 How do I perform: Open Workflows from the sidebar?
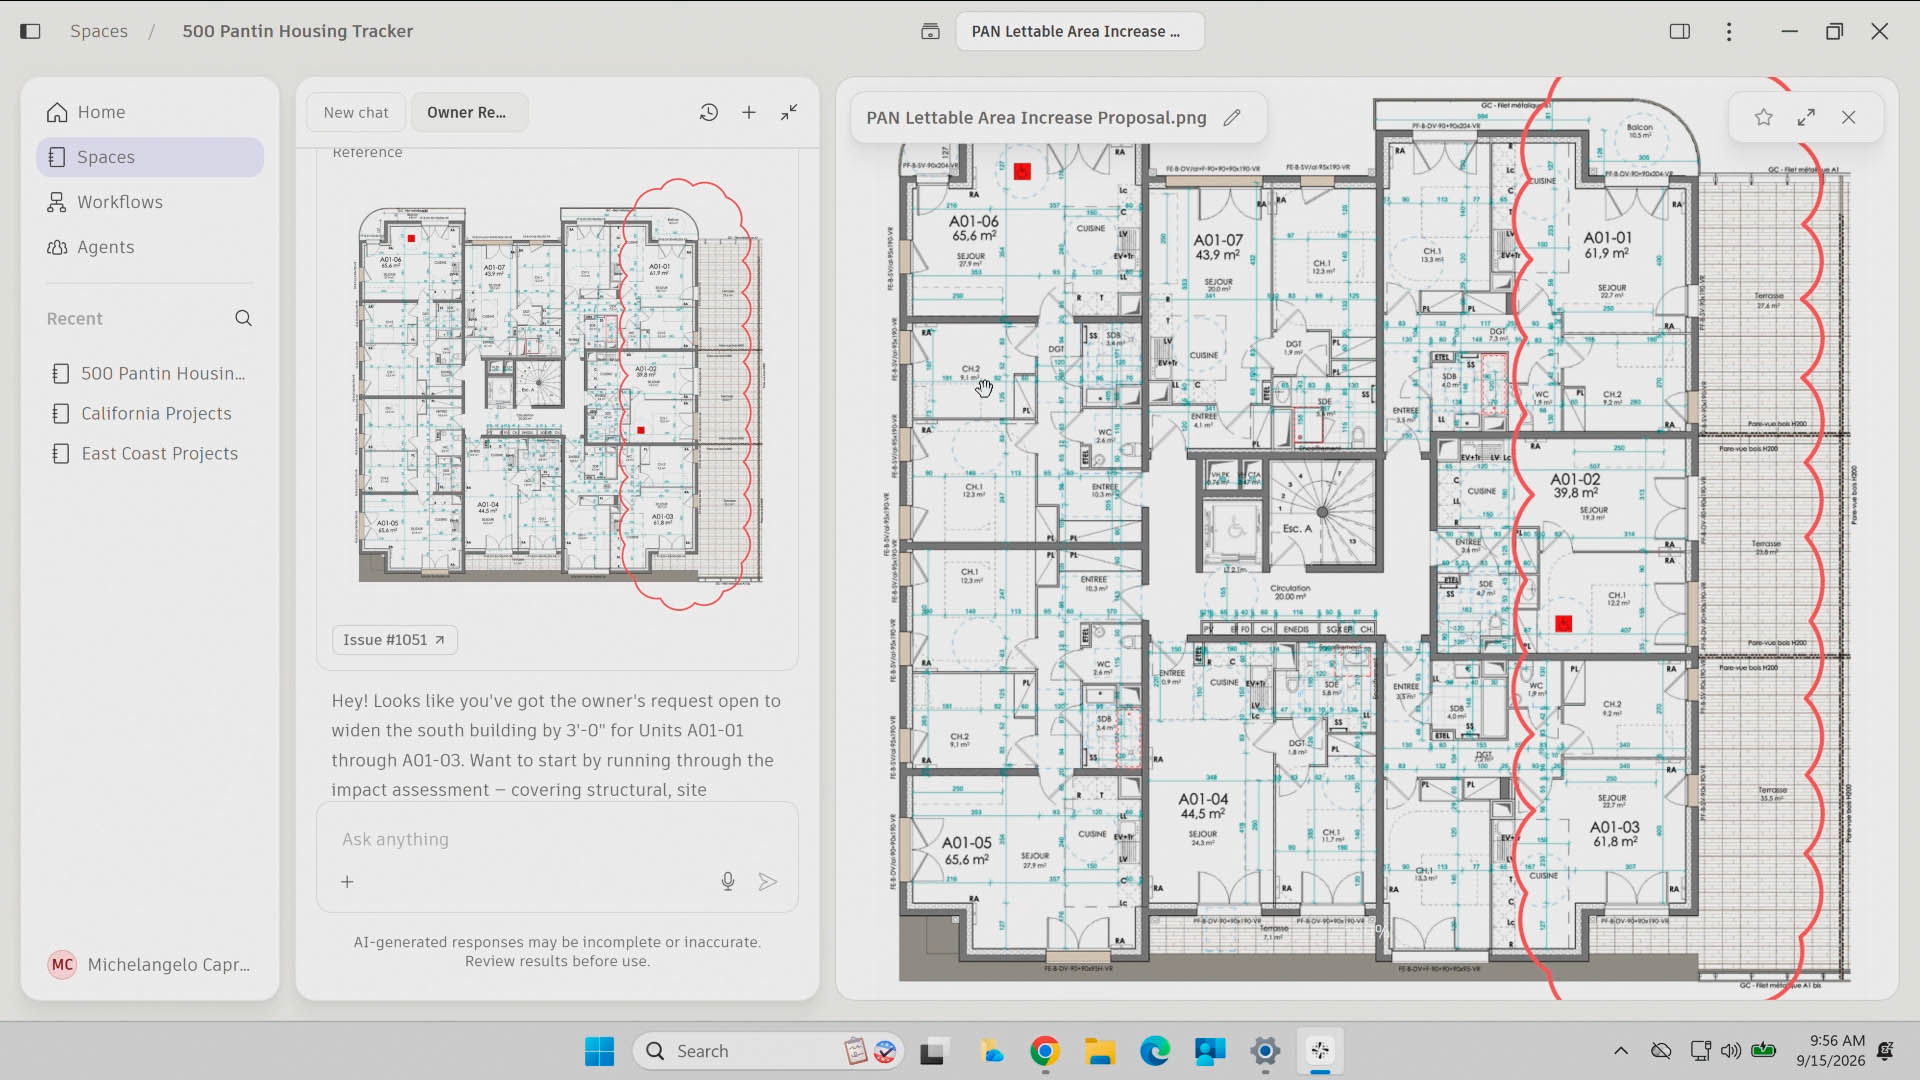click(150, 202)
